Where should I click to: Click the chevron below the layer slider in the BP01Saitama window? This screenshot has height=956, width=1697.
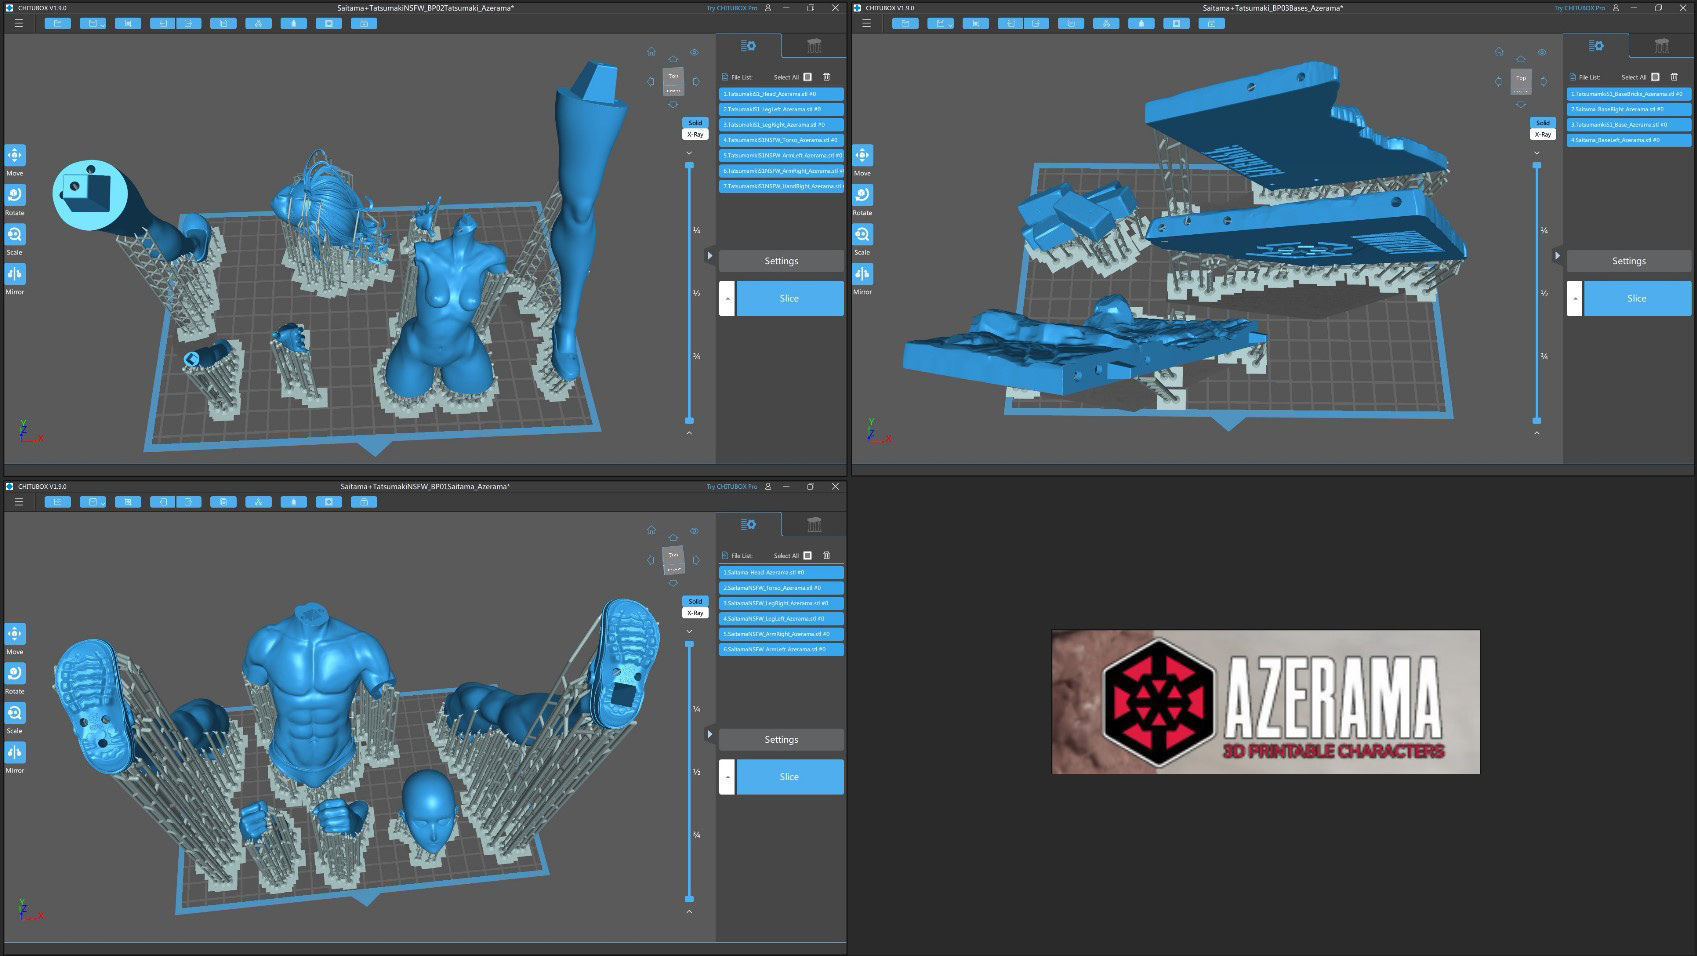click(689, 911)
